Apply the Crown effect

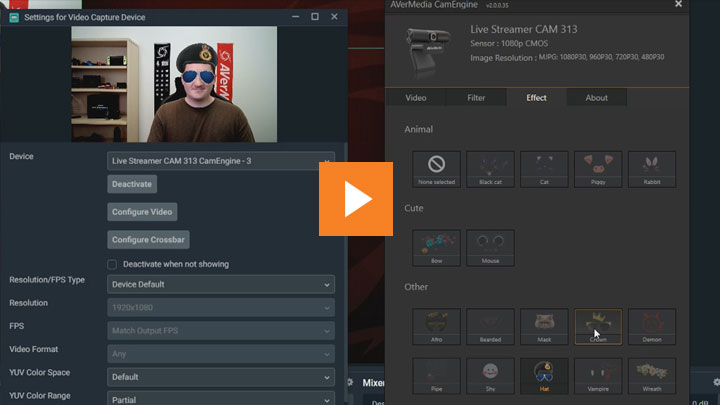[598, 326]
